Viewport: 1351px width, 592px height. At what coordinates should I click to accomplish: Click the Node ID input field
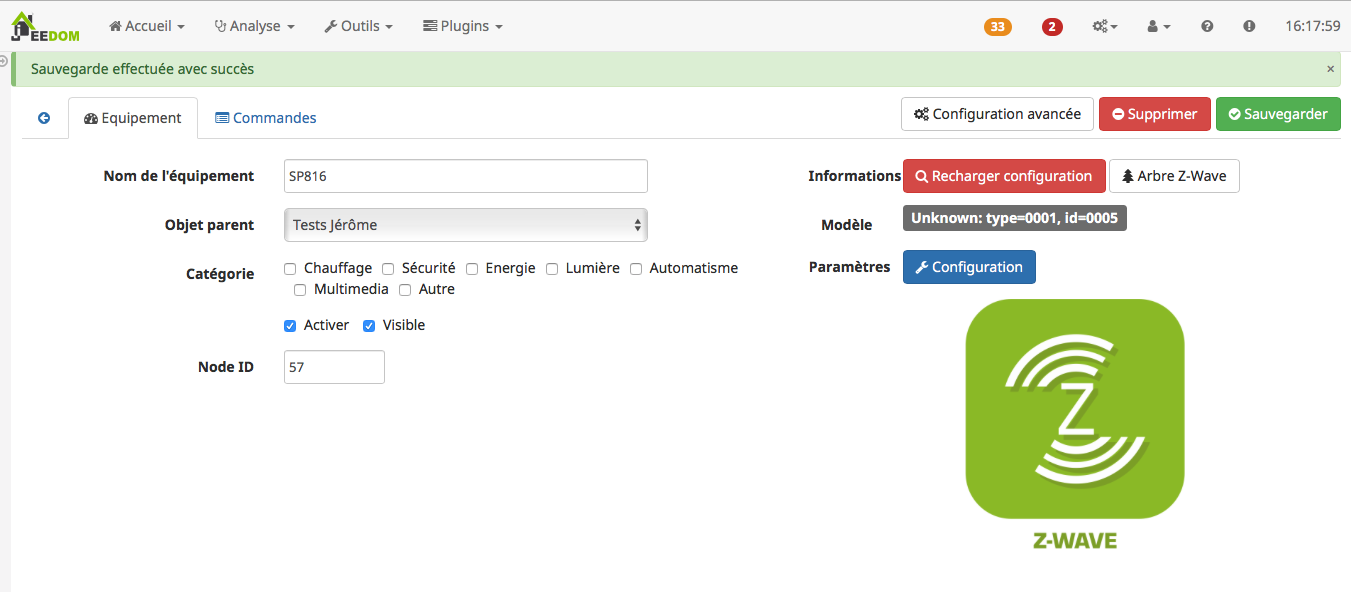pos(334,367)
